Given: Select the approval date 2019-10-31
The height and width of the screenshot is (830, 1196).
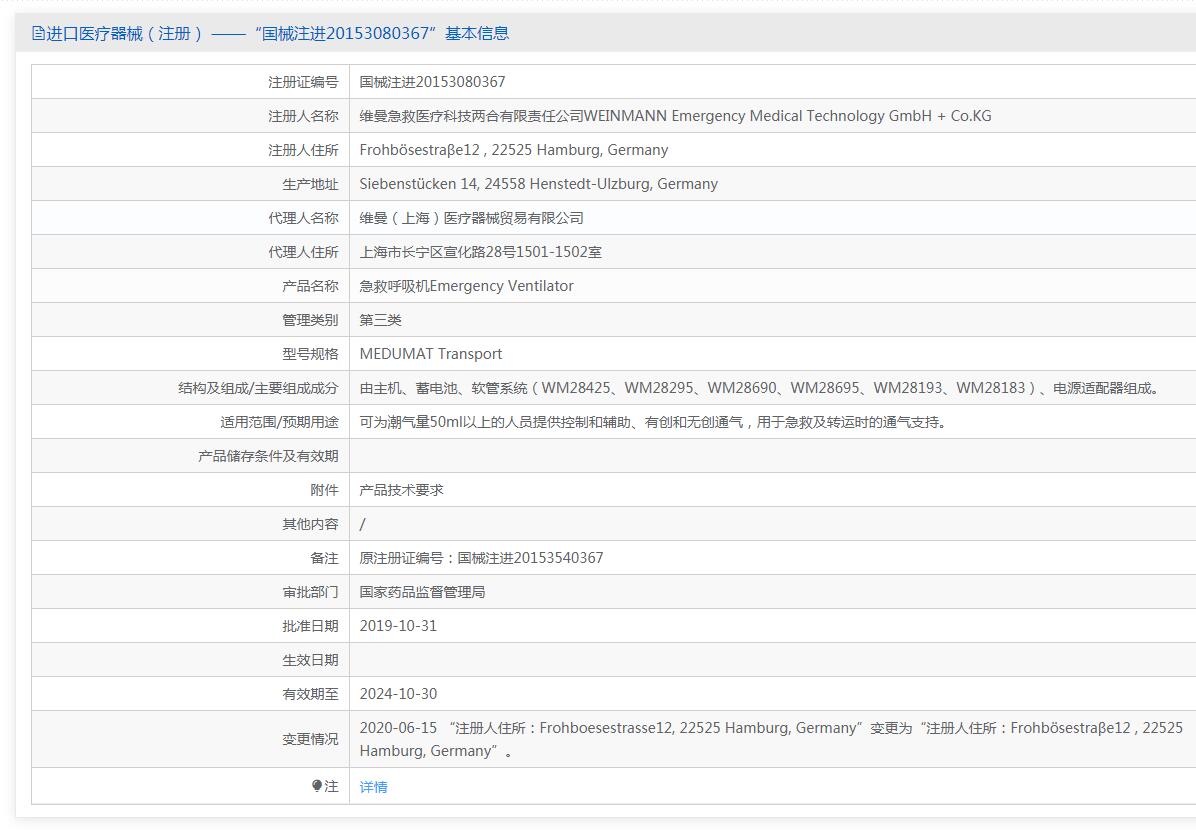Looking at the screenshot, I should pos(398,626).
